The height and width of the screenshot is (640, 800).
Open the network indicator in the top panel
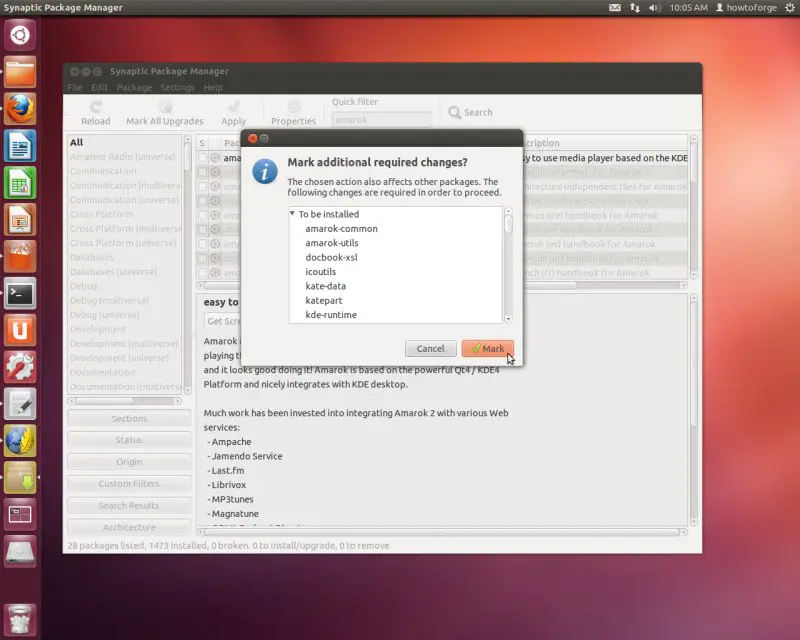(x=635, y=8)
